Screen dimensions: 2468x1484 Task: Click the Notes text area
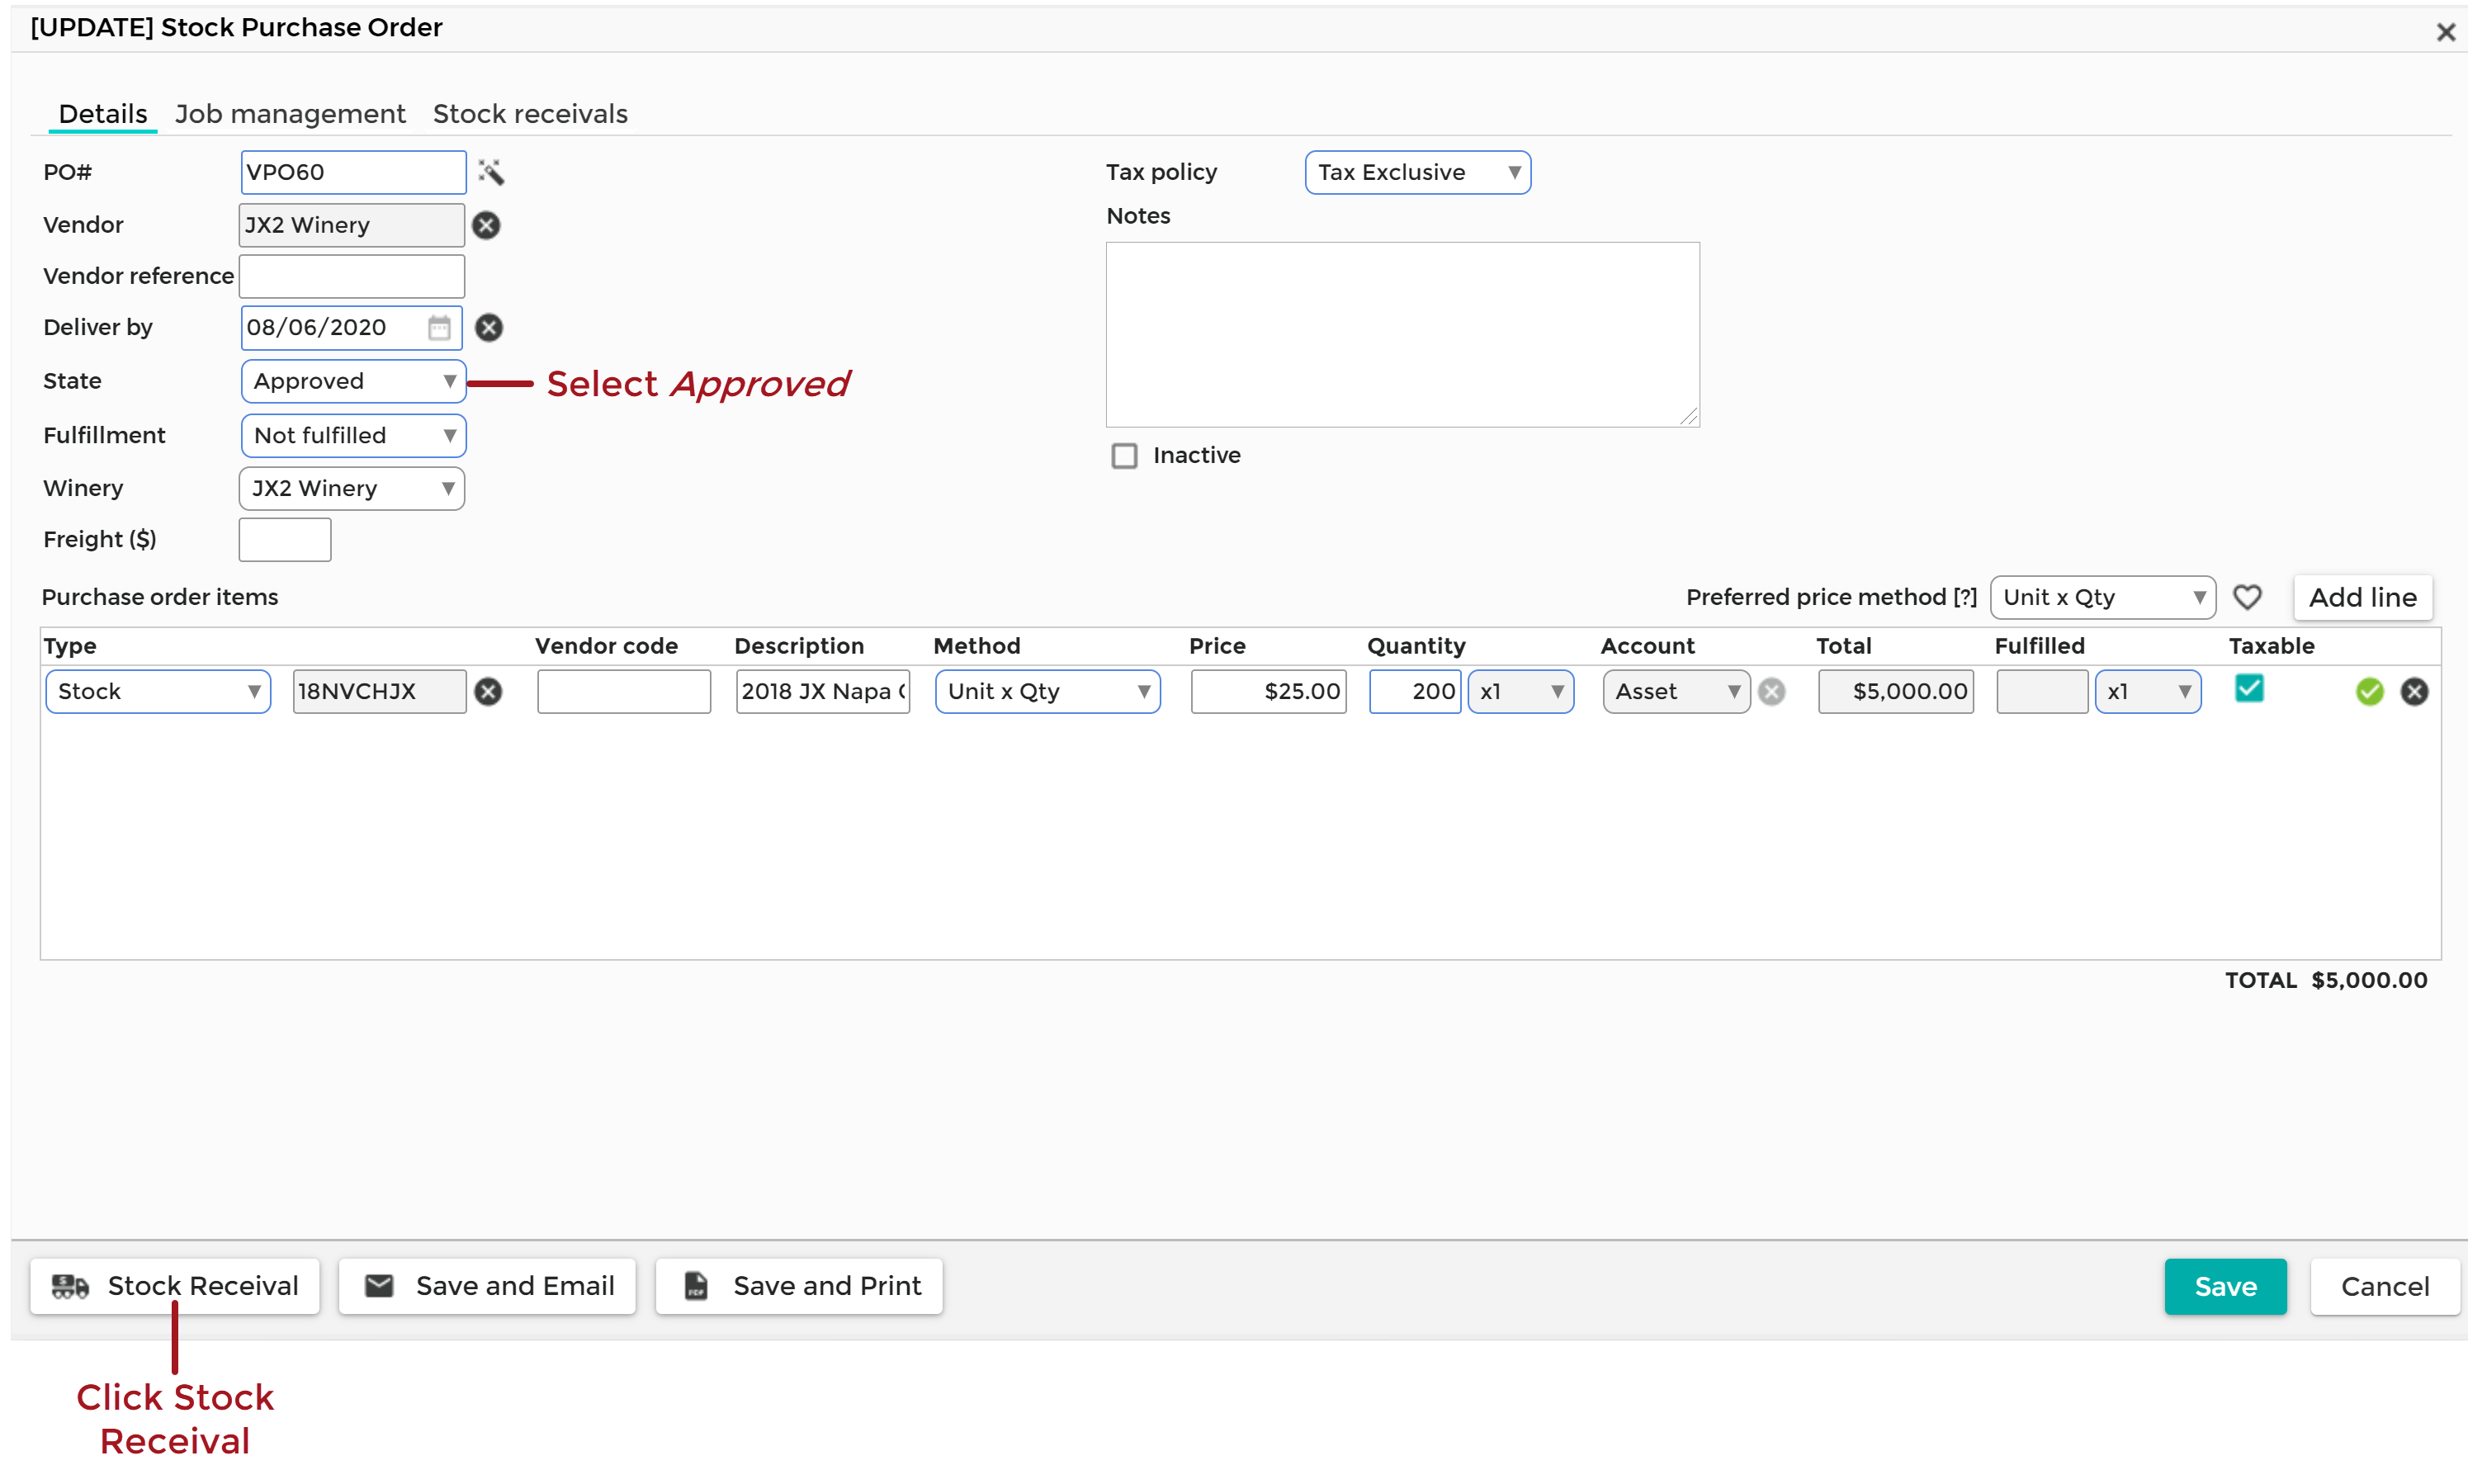point(1402,334)
